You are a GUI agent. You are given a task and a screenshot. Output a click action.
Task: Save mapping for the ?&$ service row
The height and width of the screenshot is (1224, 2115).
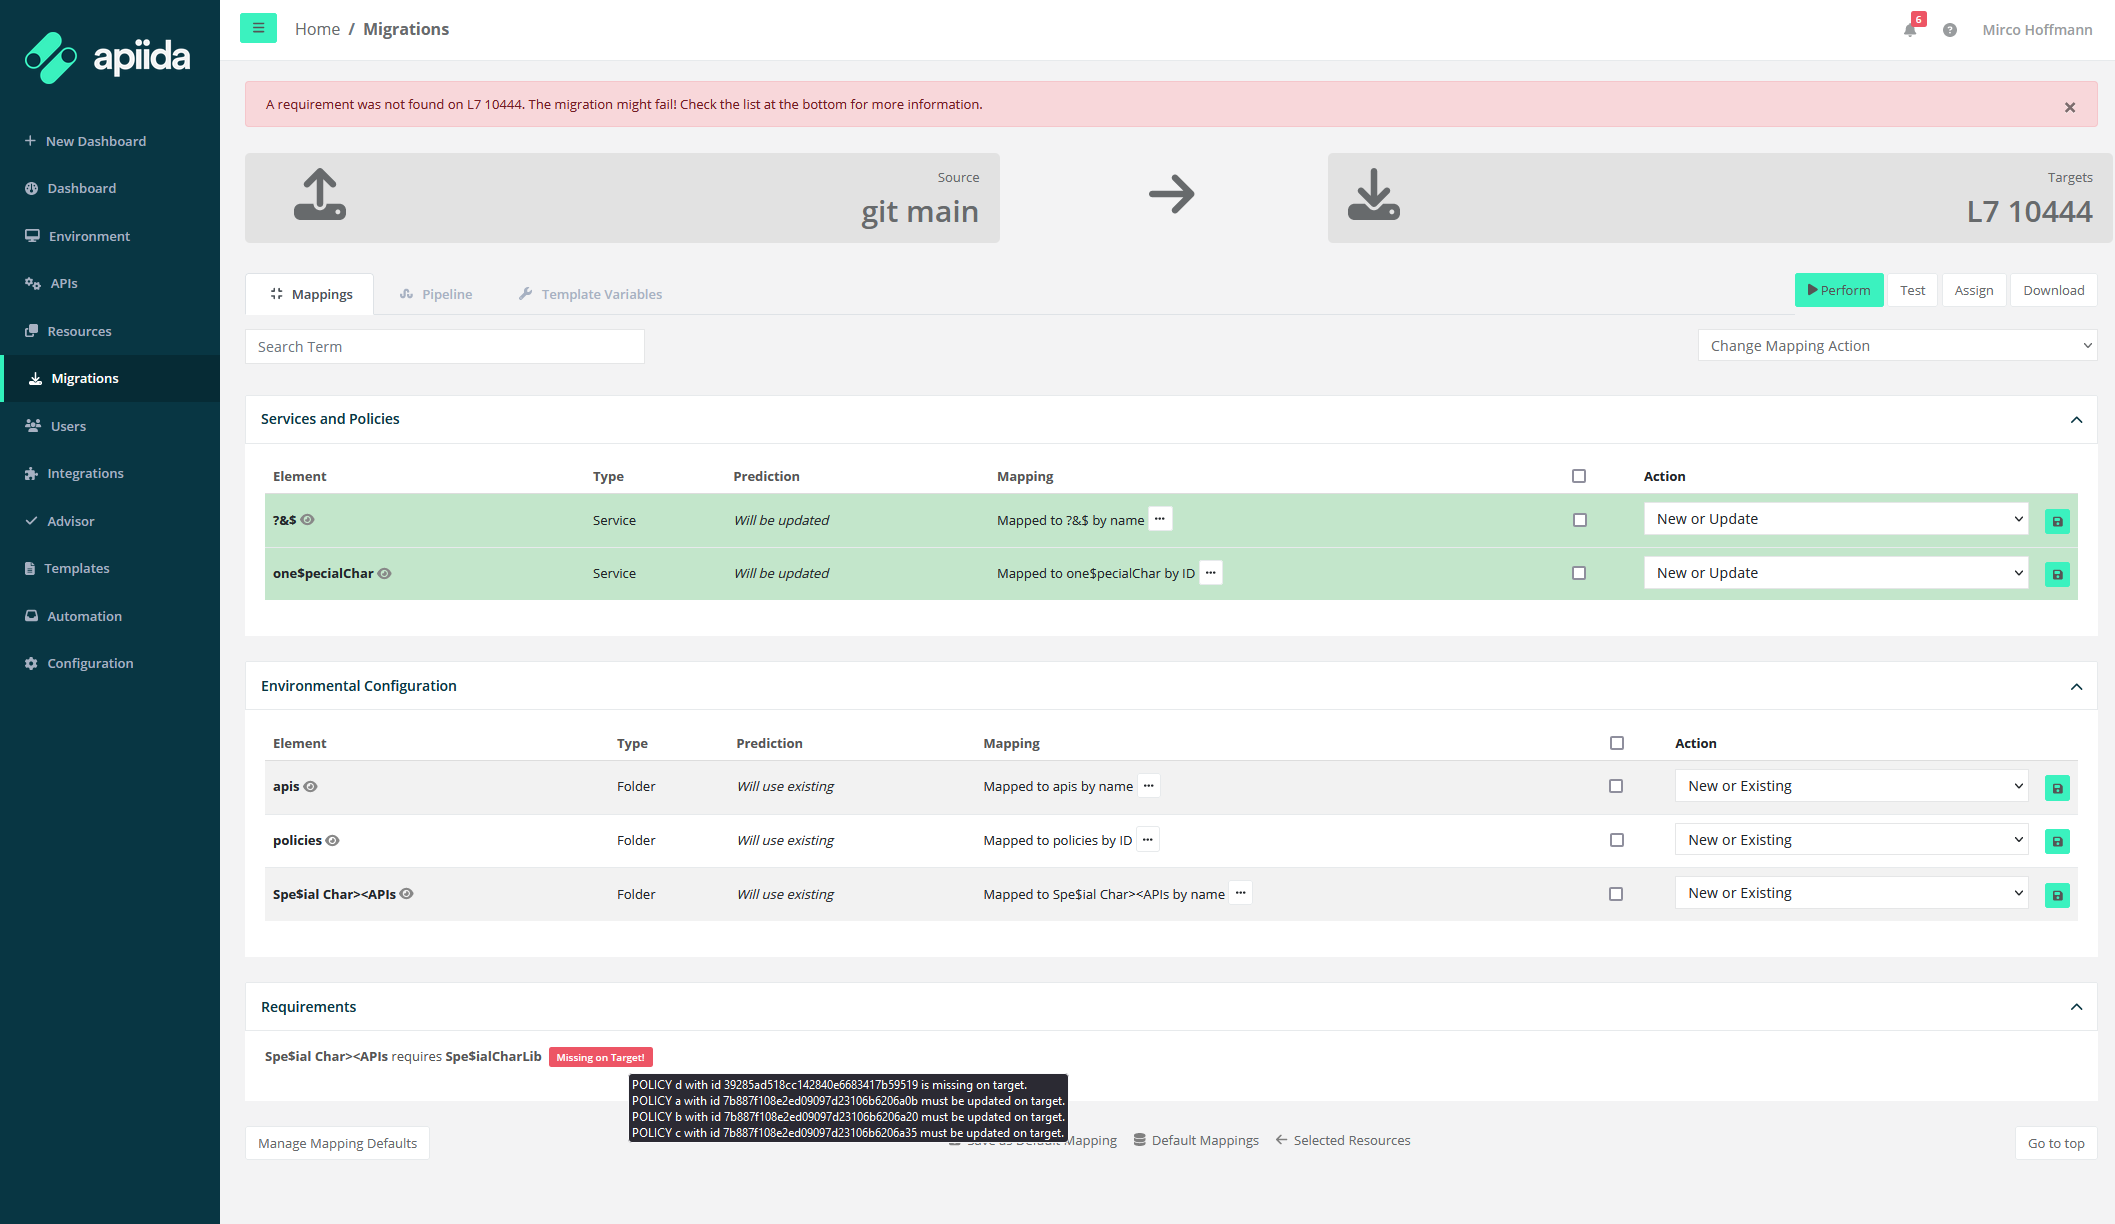tap(2057, 521)
